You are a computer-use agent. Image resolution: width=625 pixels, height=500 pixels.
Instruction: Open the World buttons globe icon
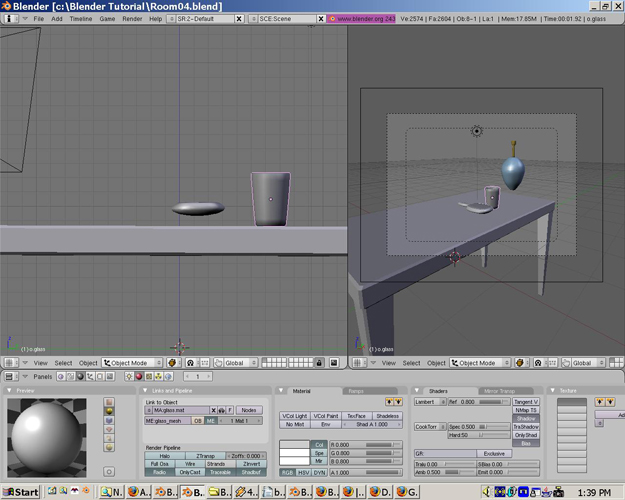coord(169,376)
